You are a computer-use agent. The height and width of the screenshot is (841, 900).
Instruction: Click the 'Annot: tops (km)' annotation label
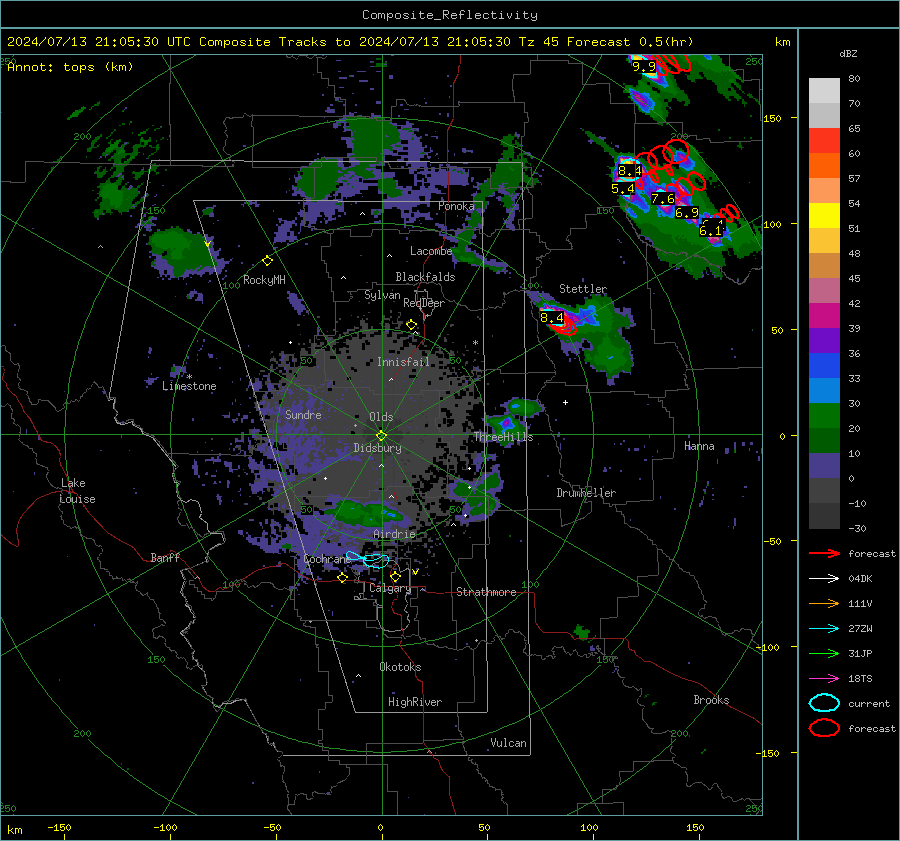70,67
